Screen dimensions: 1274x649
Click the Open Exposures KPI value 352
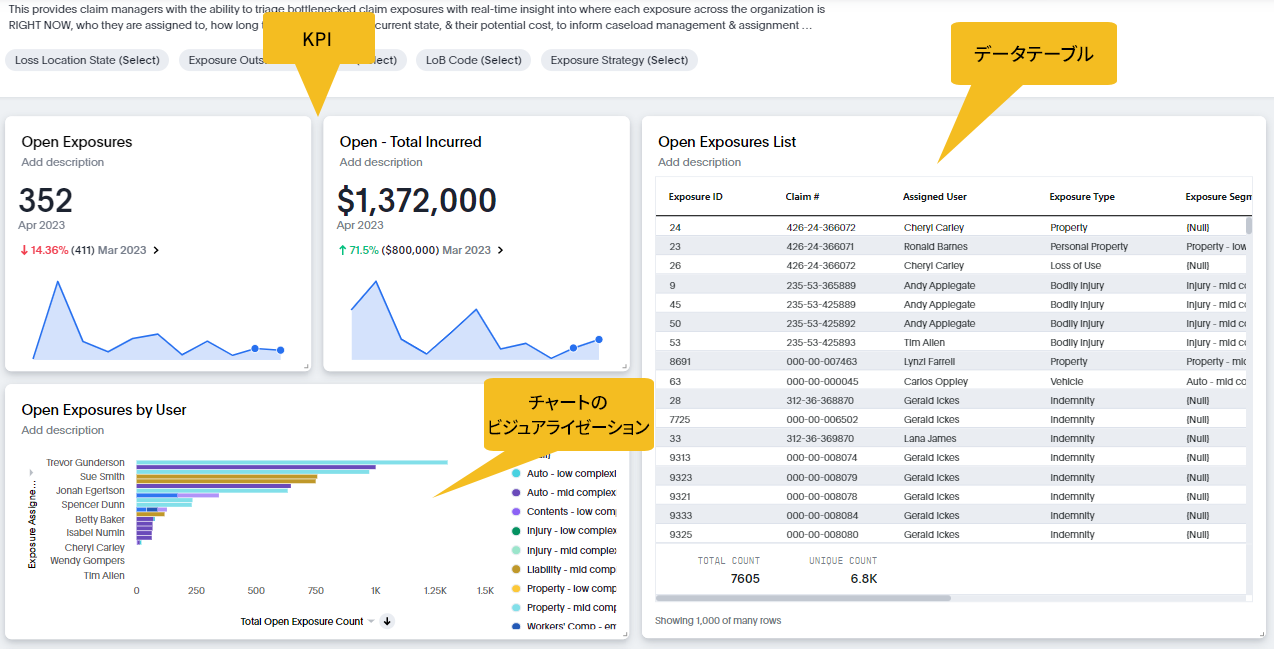pos(46,200)
